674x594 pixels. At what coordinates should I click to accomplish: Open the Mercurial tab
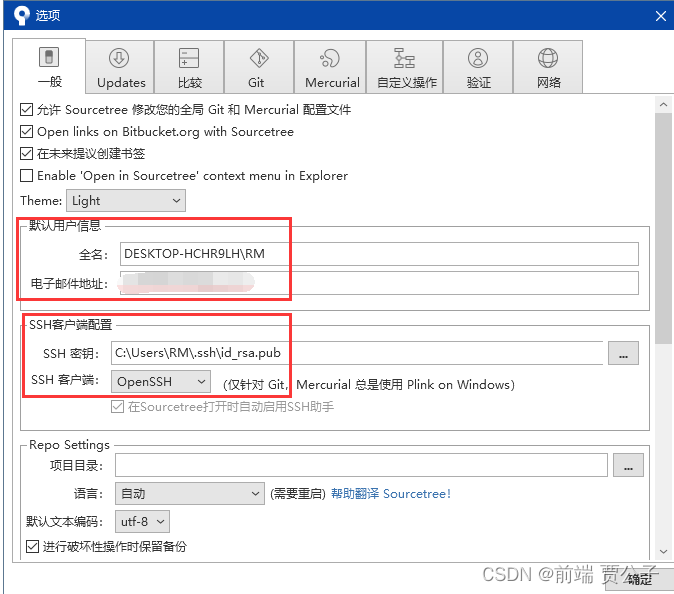pyautogui.click(x=330, y=67)
